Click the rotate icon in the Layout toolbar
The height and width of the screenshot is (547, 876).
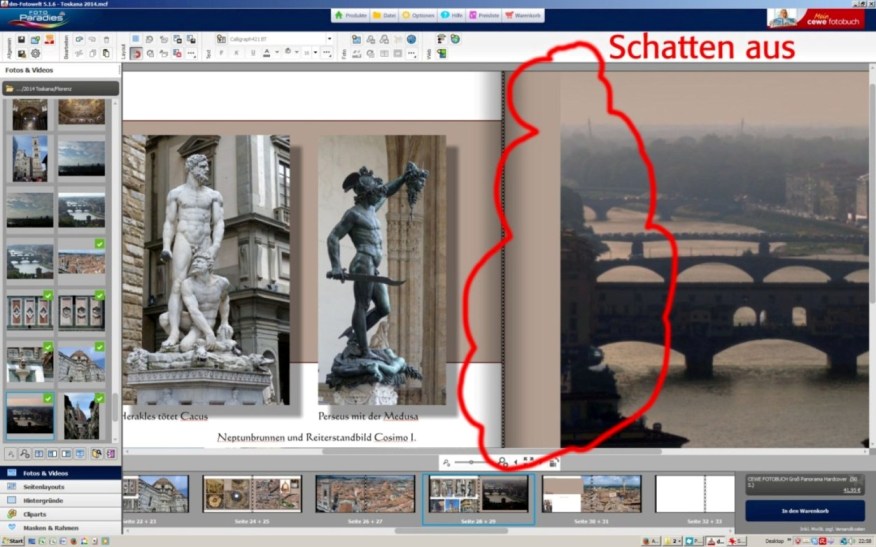[x=150, y=40]
